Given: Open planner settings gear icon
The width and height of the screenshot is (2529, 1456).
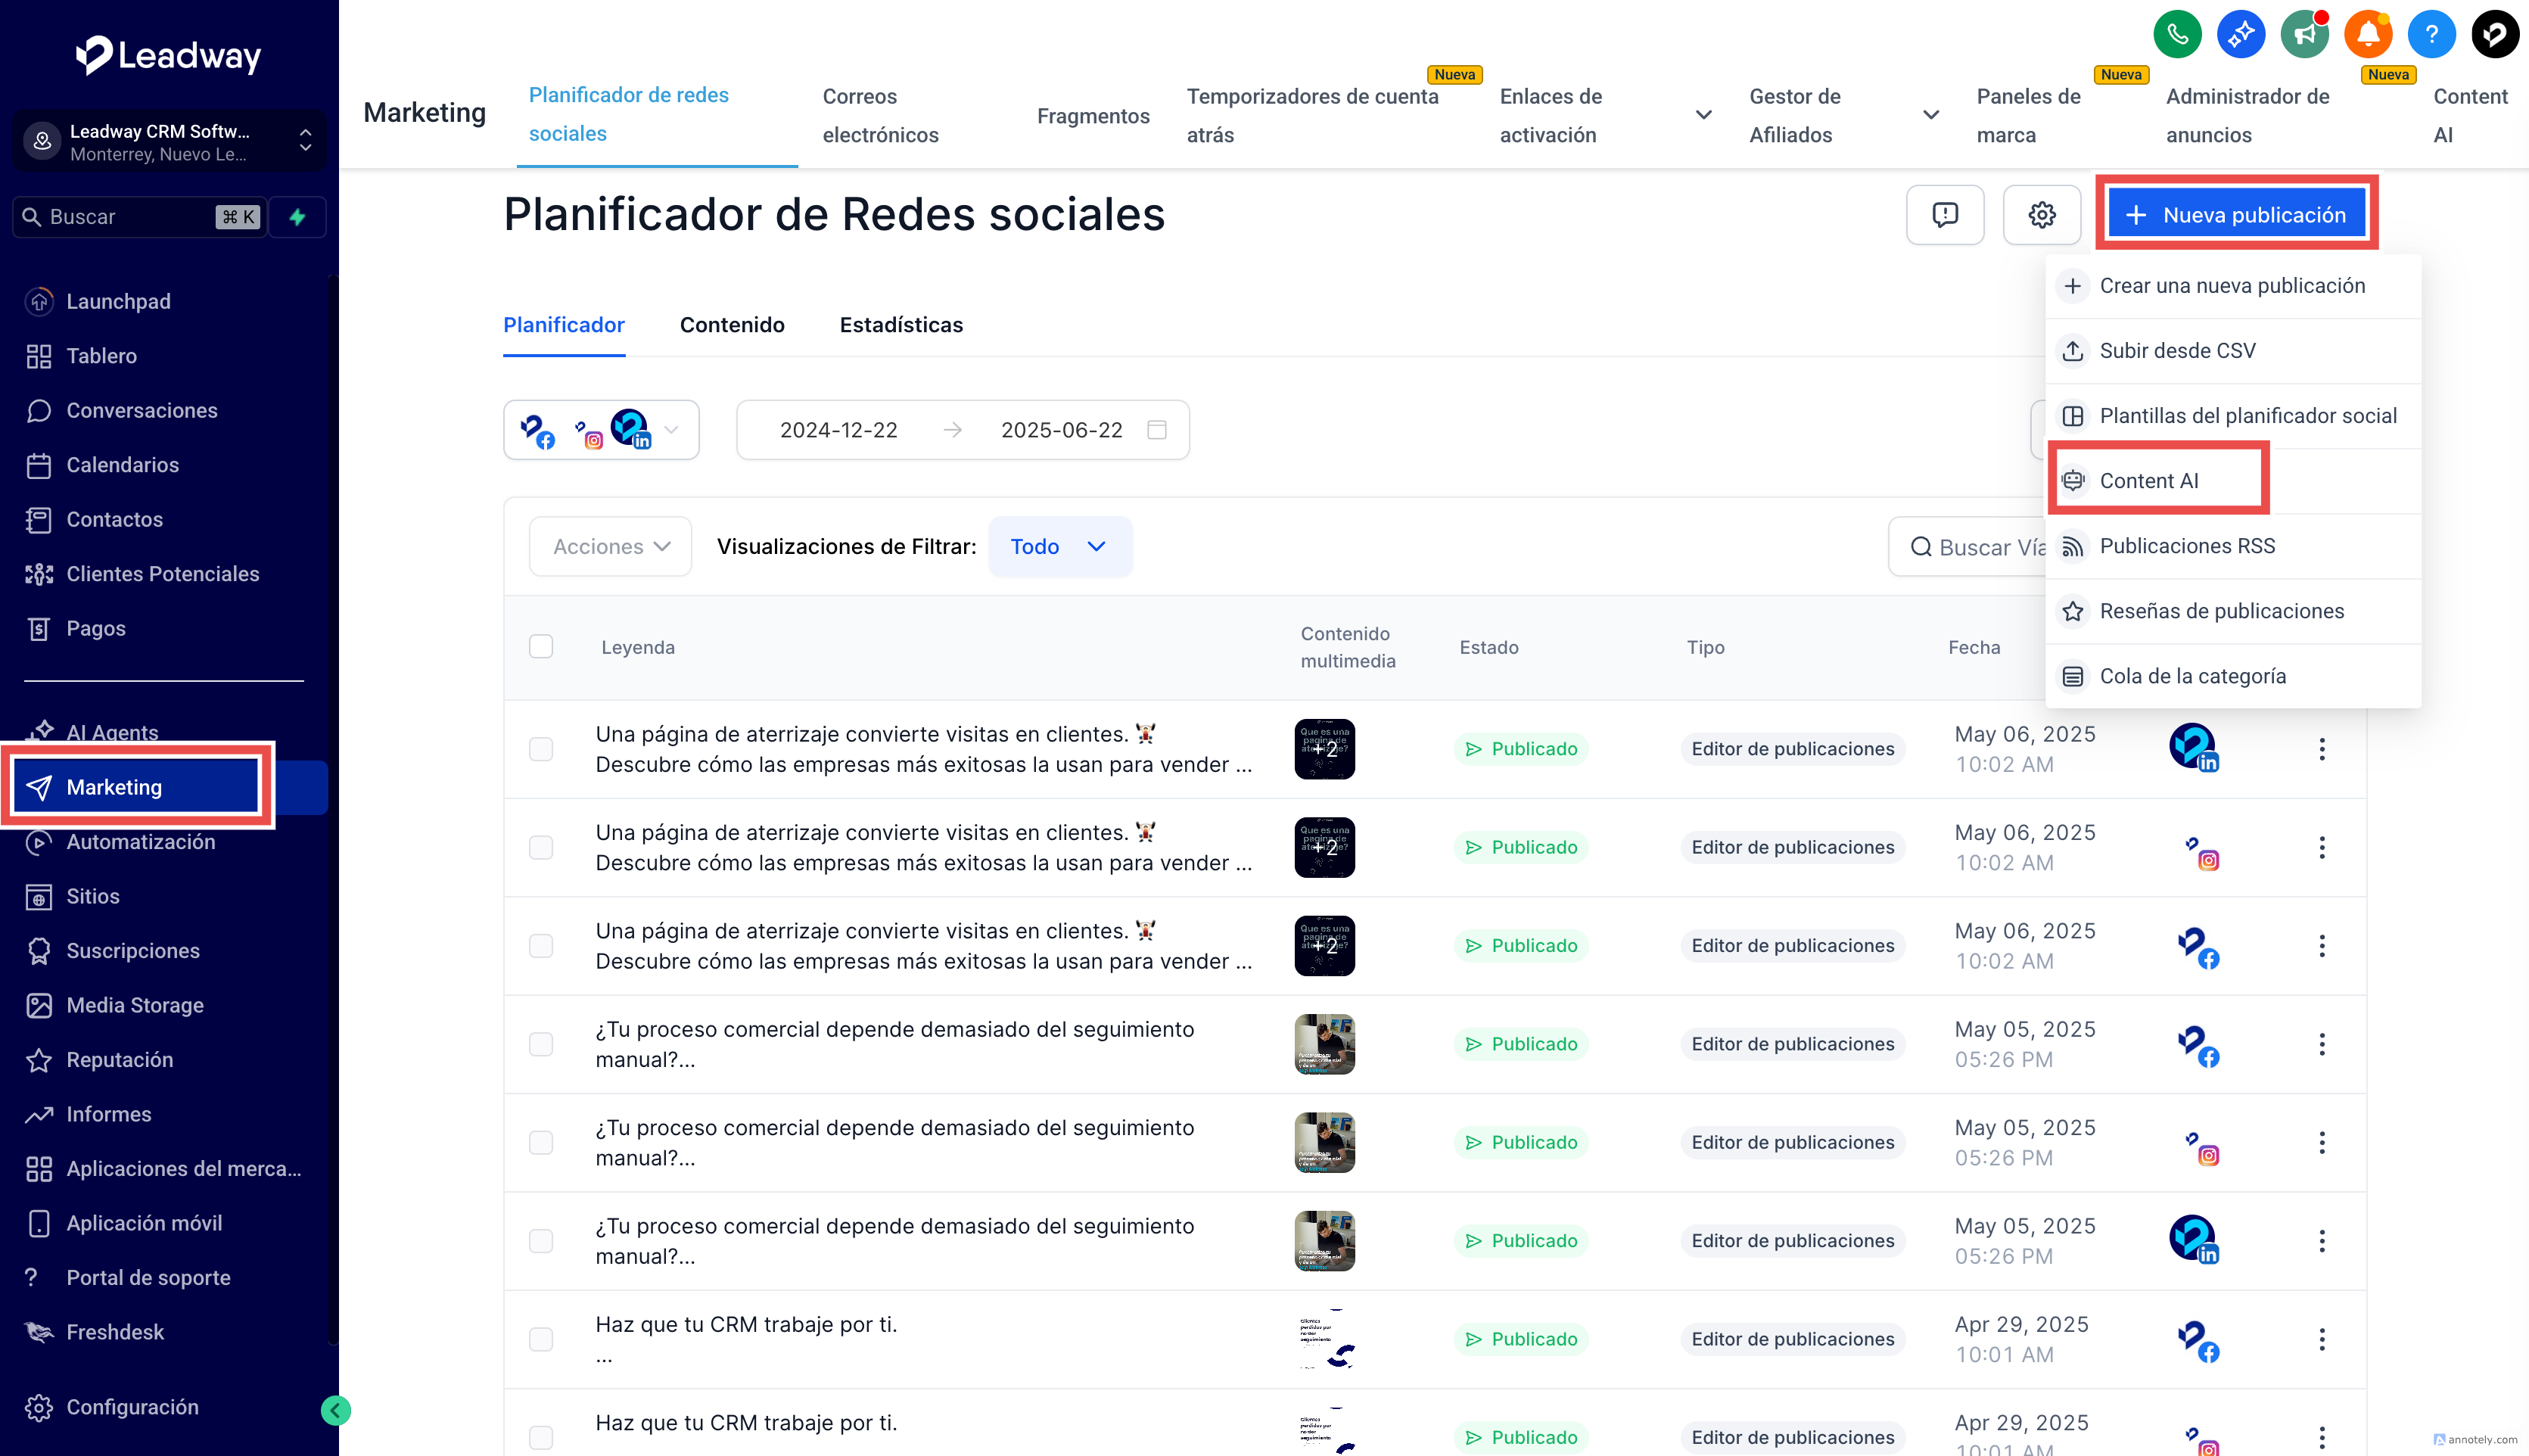Looking at the screenshot, I should click(x=2041, y=215).
